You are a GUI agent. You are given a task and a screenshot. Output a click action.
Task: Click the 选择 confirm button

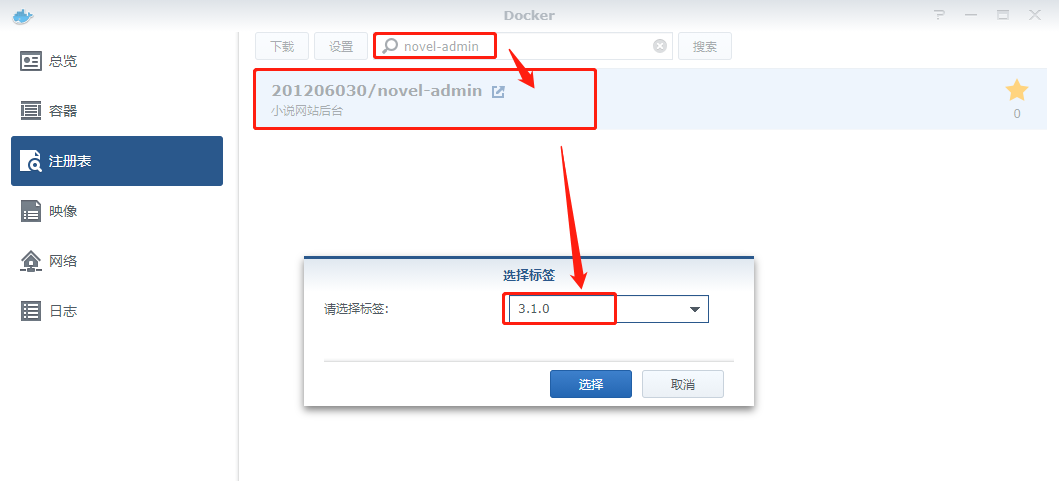[x=591, y=384]
